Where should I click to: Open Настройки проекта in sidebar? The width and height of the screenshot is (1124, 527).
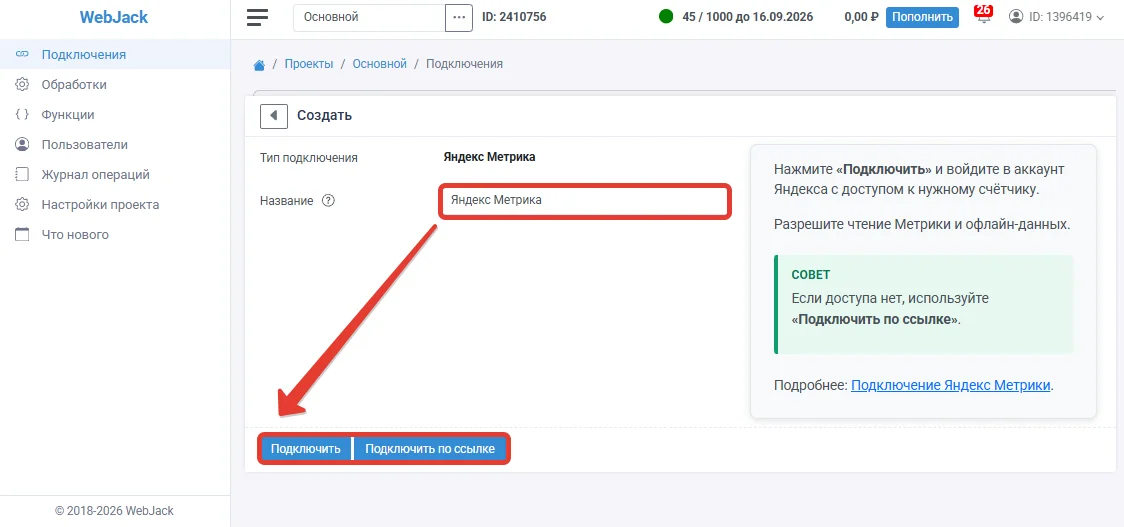[x=100, y=204]
